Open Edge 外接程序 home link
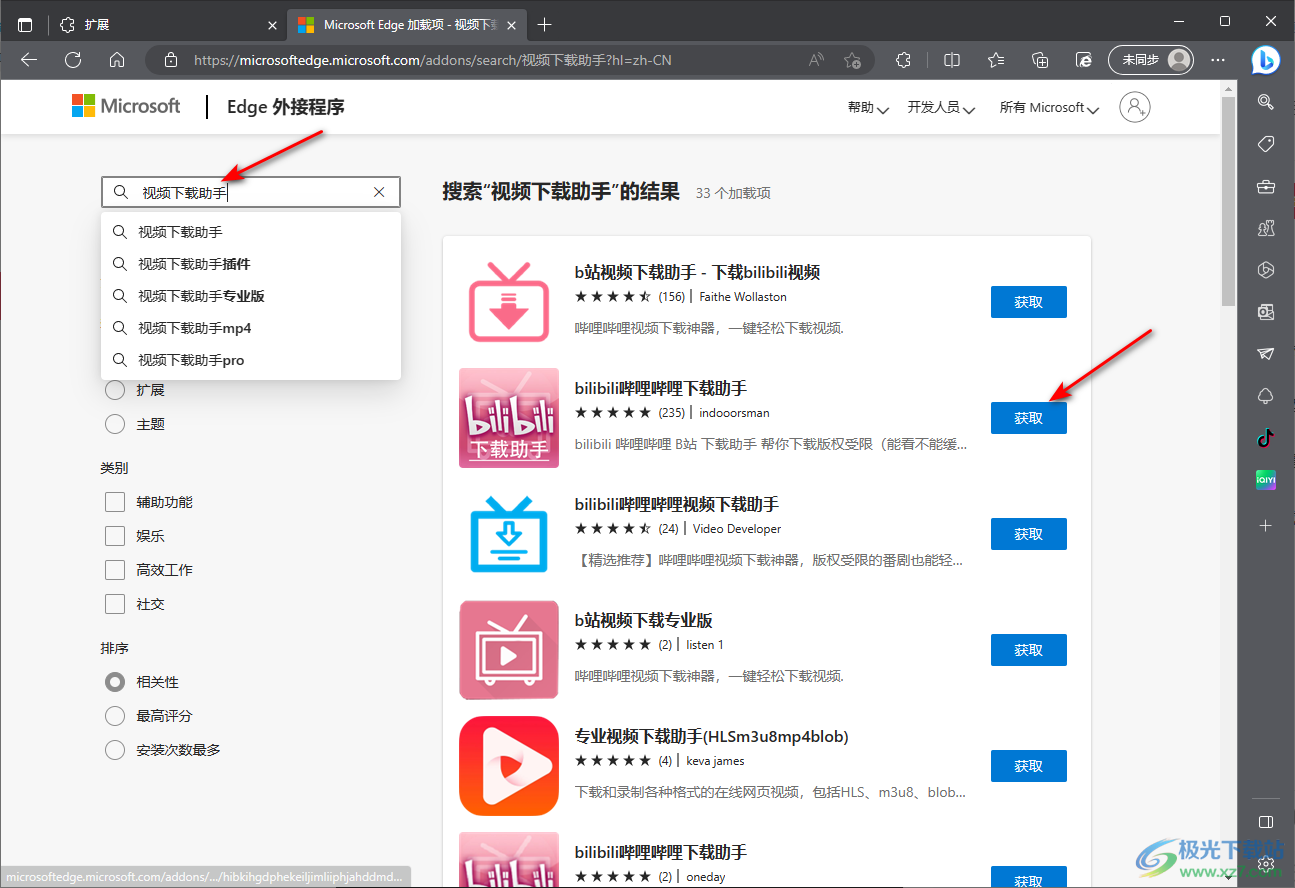 click(x=285, y=107)
